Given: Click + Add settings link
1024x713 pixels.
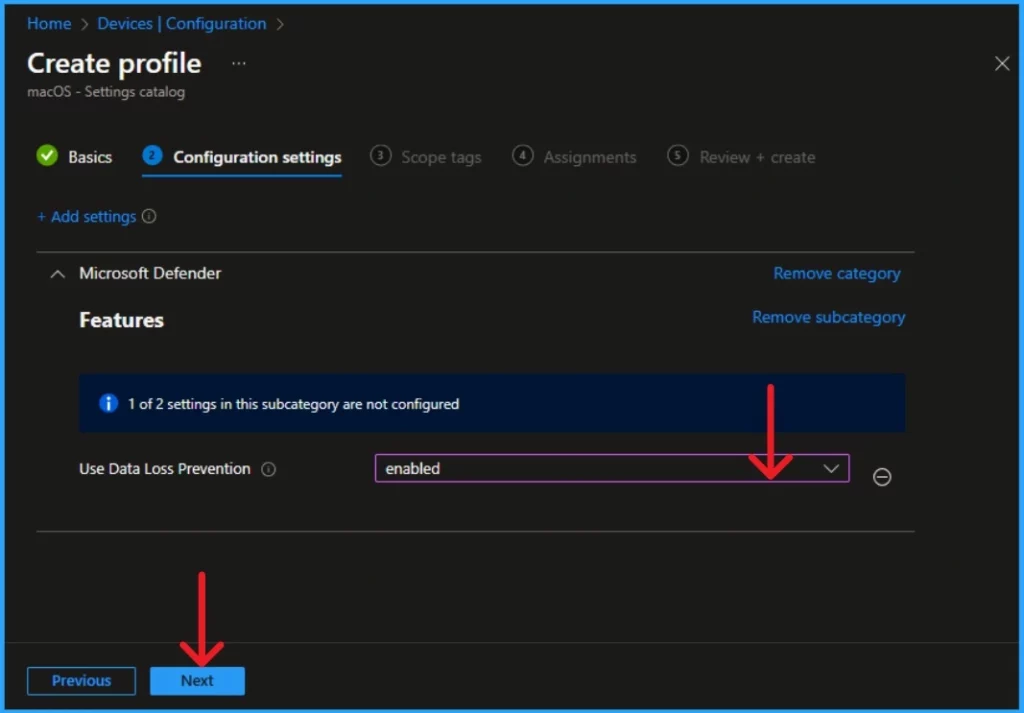Looking at the screenshot, I should point(87,217).
